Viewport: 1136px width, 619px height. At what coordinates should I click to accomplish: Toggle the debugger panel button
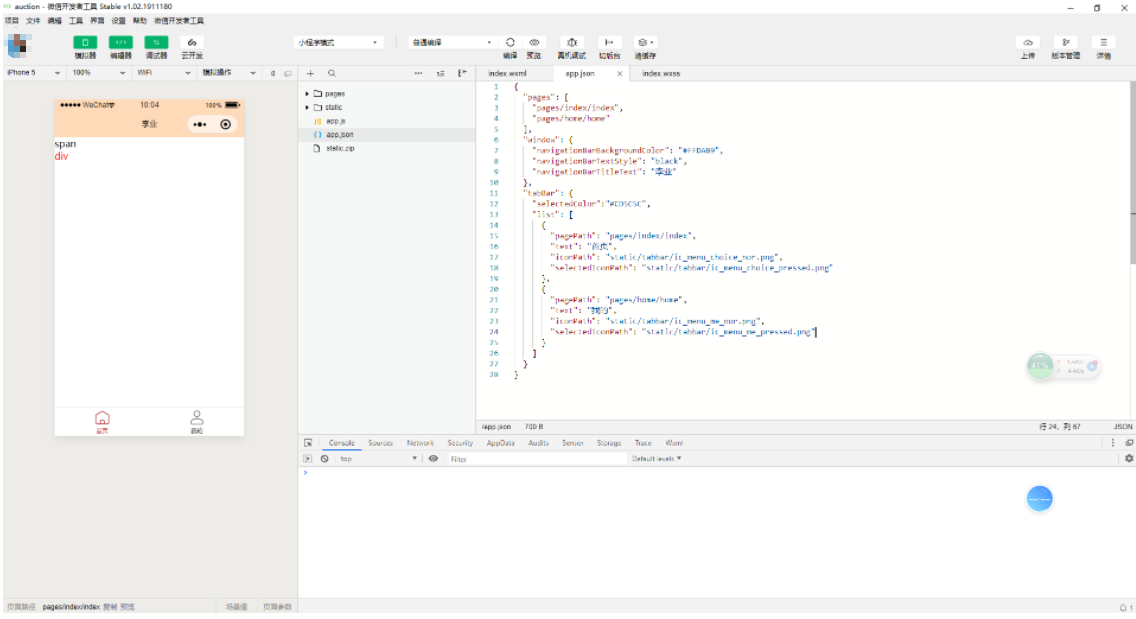click(x=156, y=43)
